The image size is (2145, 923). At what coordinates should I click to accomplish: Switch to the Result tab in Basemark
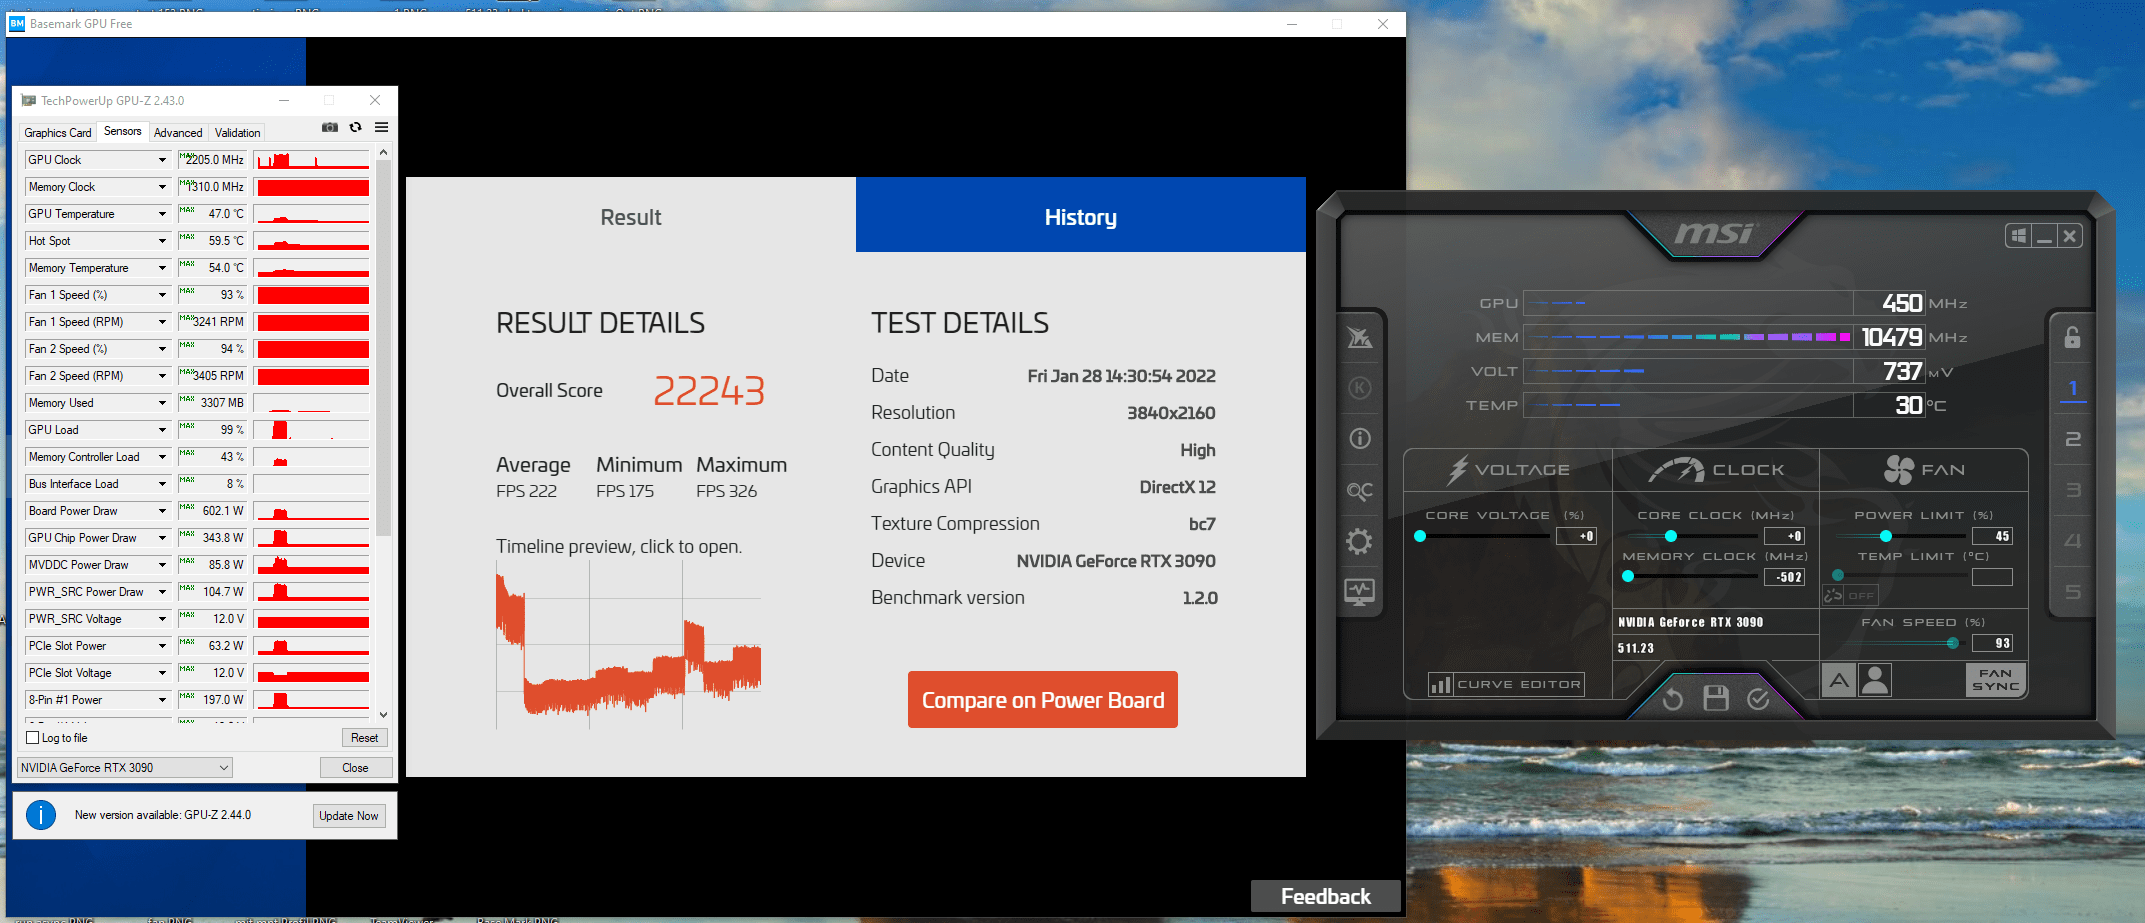[x=631, y=217]
